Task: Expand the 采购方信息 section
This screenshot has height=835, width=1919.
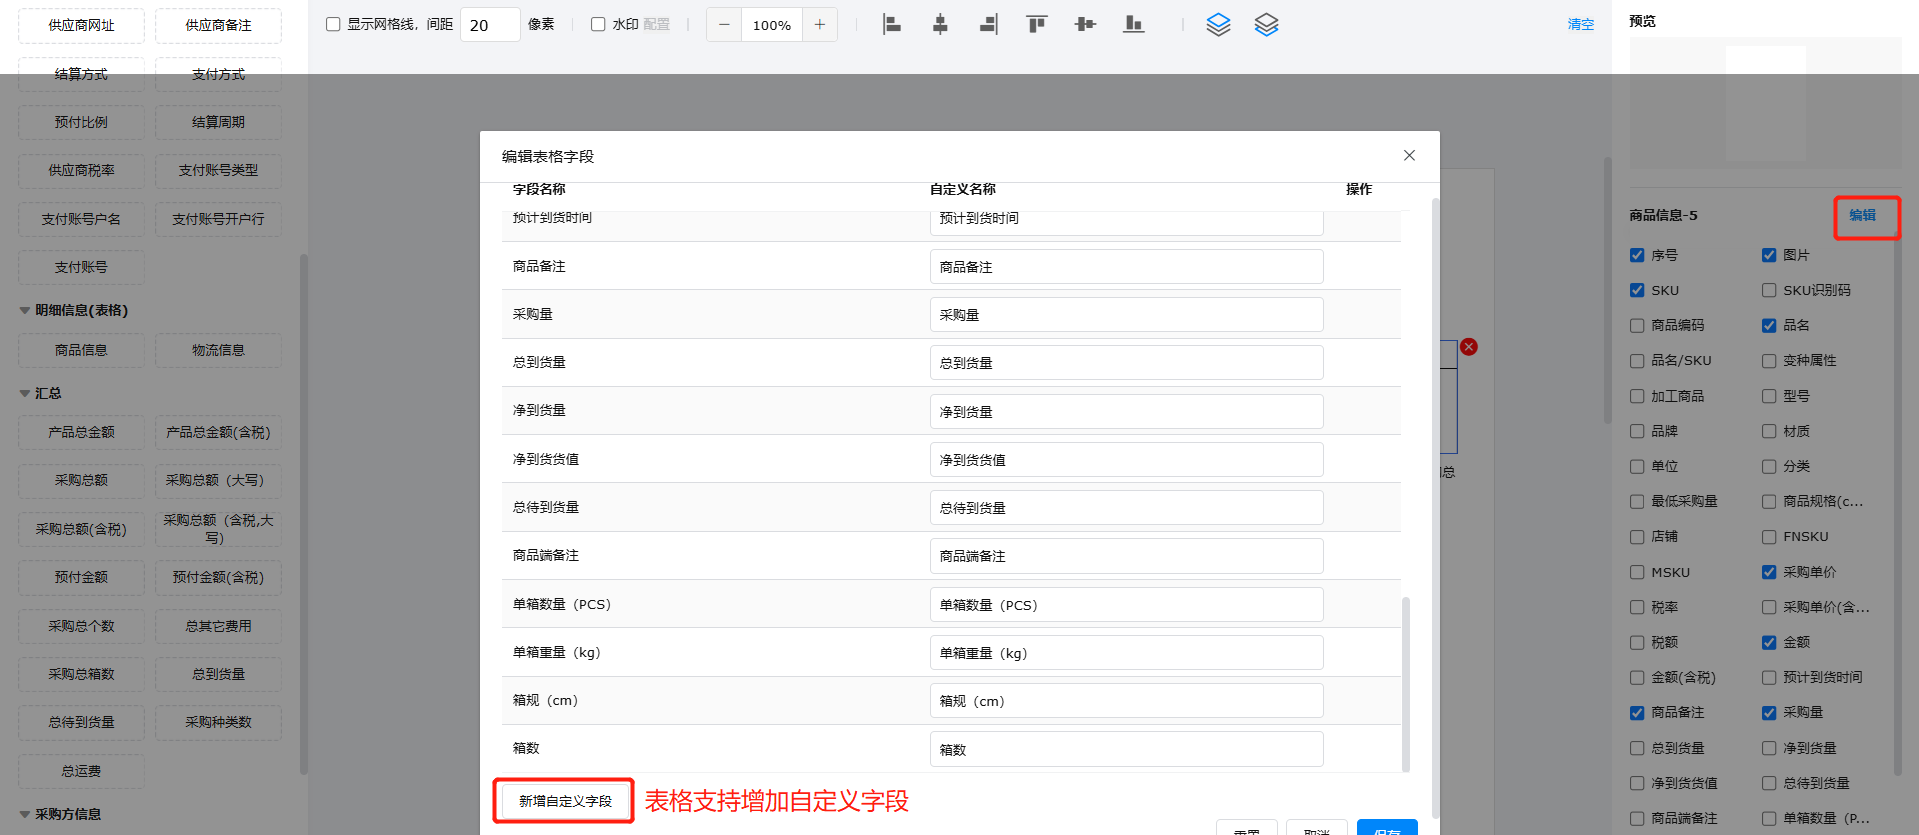Action: [x=25, y=815]
